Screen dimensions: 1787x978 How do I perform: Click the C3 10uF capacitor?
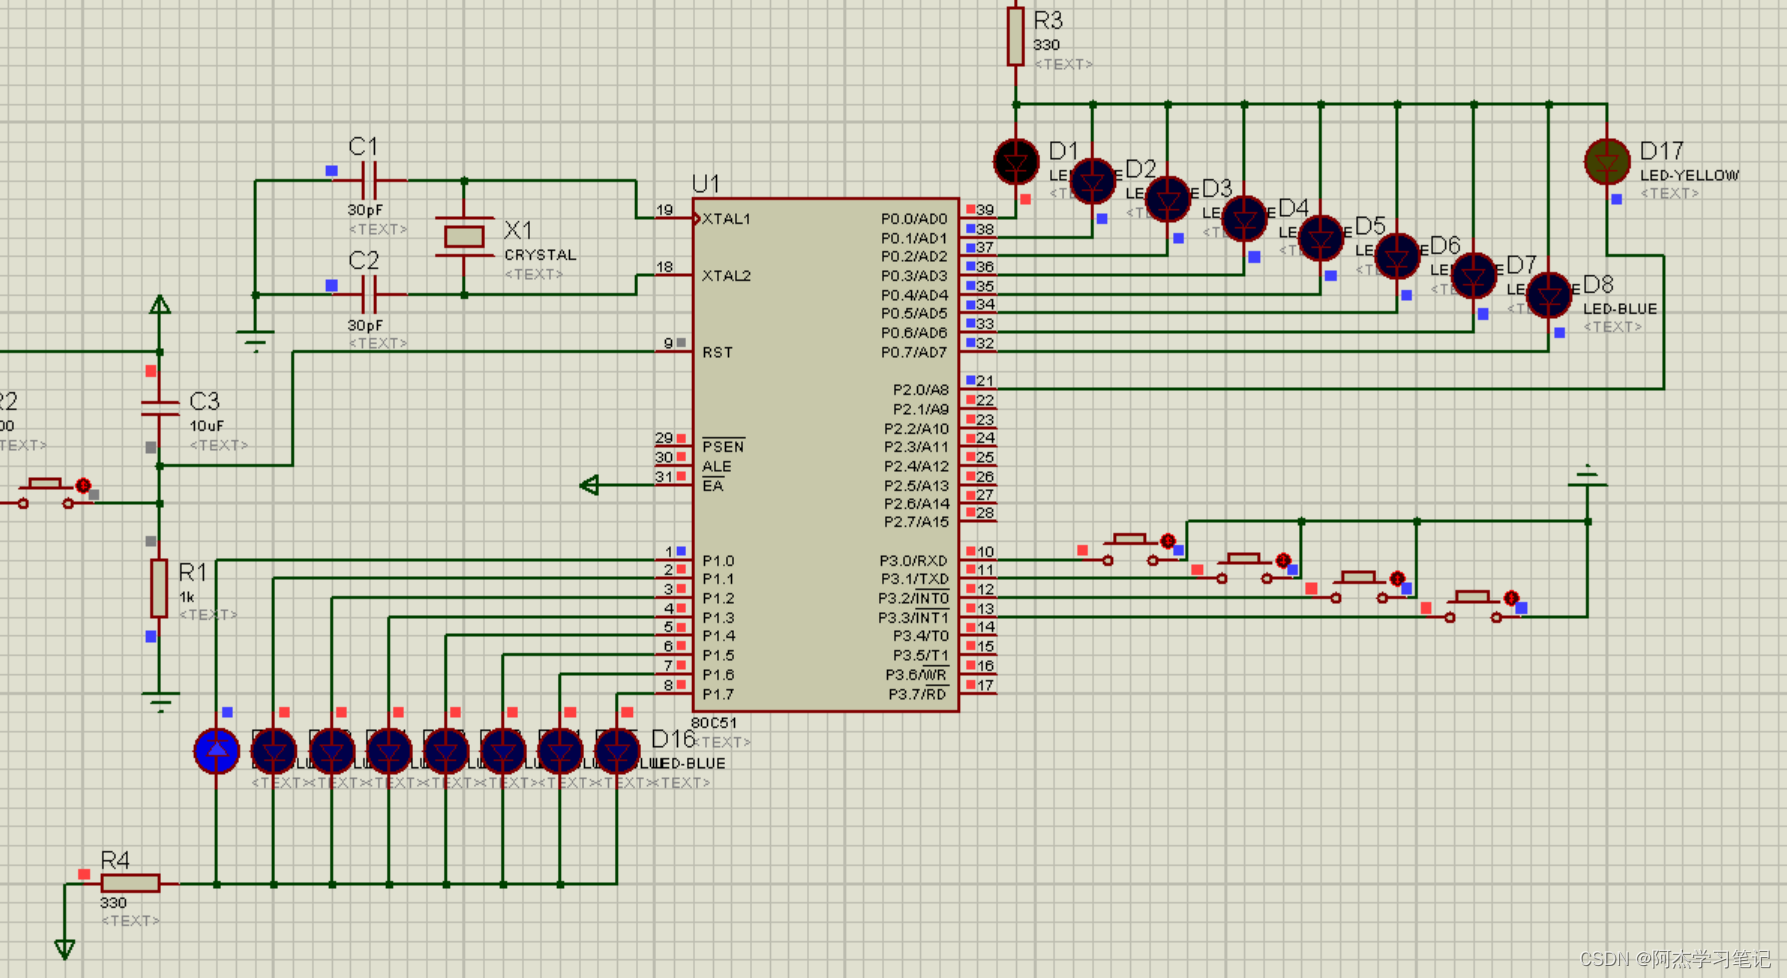159,407
